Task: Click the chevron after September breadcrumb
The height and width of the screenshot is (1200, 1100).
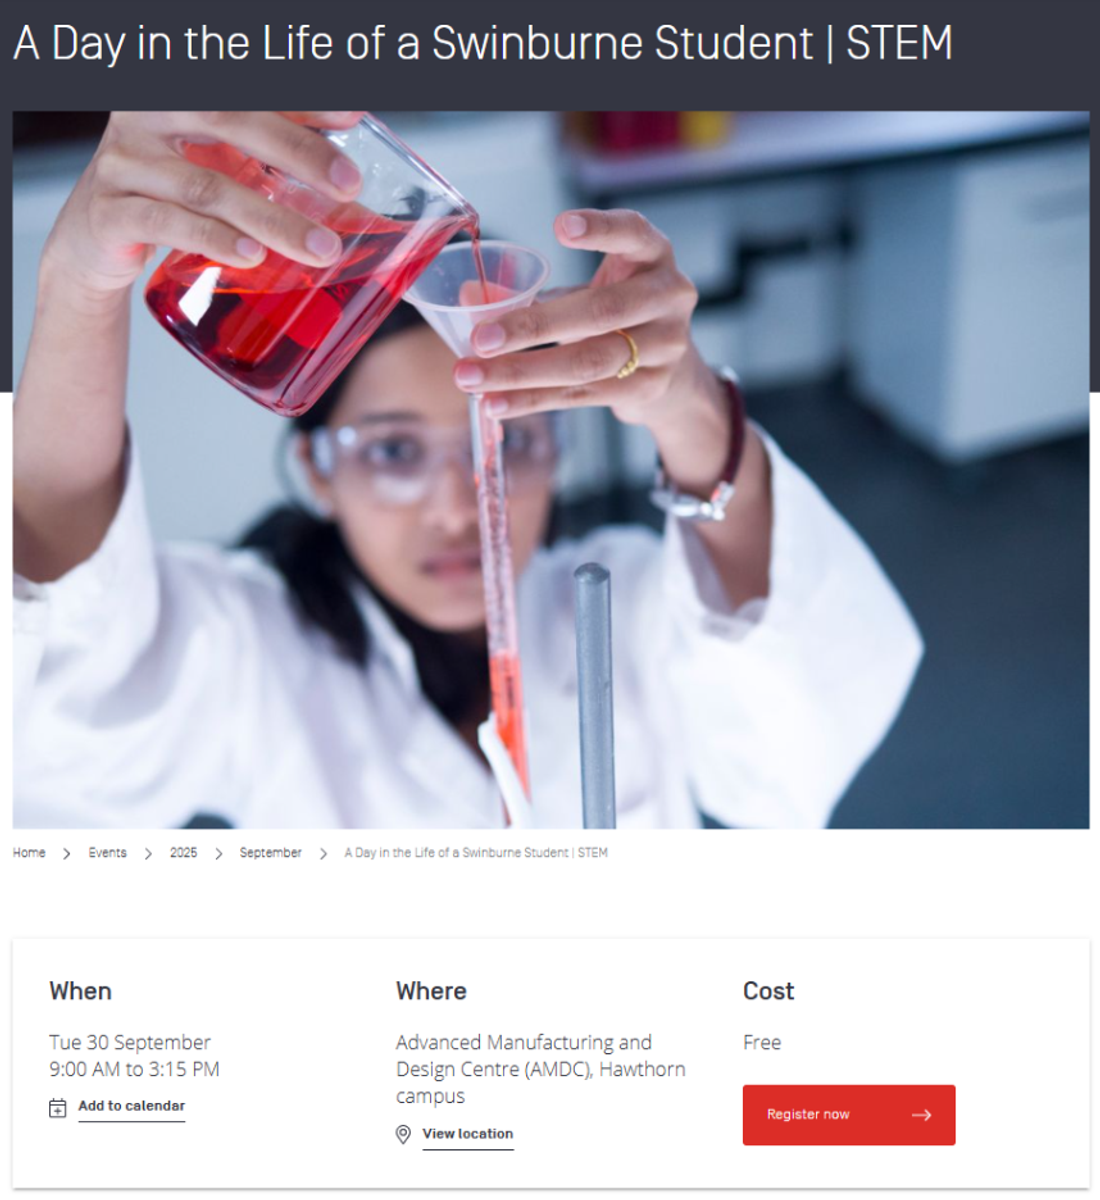Action: click(323, 854)
